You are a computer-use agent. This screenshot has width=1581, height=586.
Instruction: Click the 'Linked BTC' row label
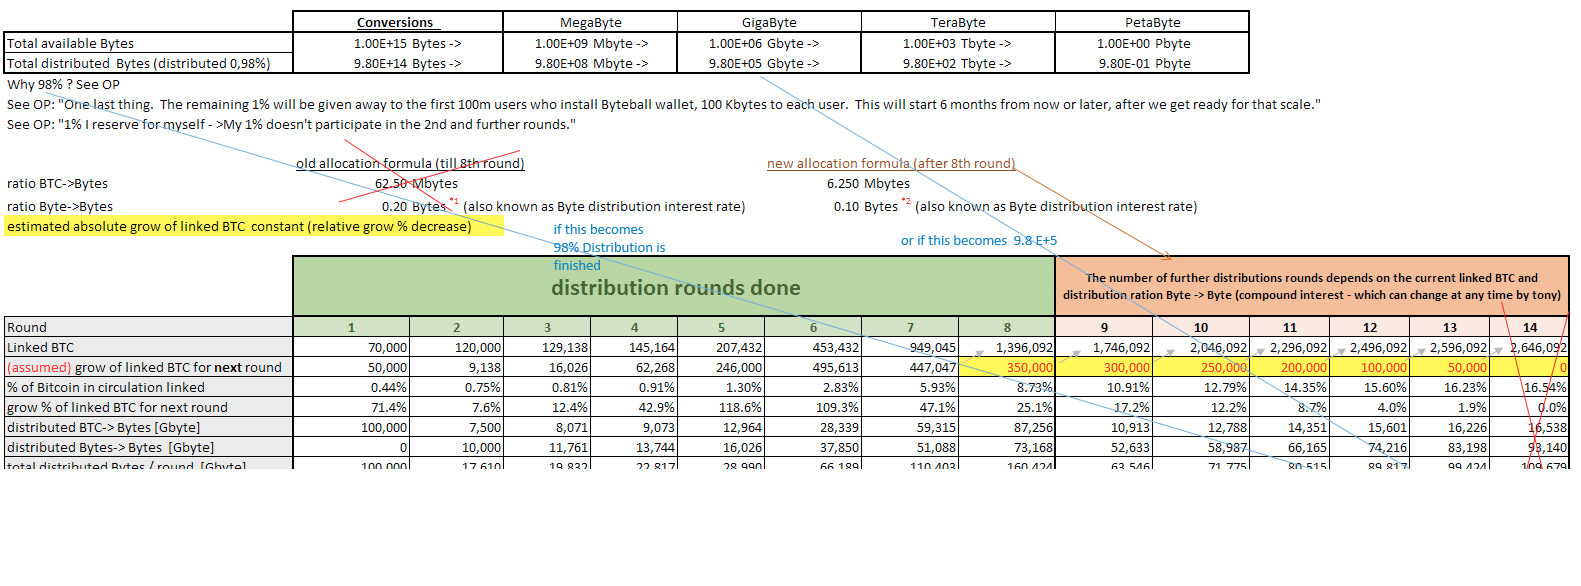coord(148,347)
